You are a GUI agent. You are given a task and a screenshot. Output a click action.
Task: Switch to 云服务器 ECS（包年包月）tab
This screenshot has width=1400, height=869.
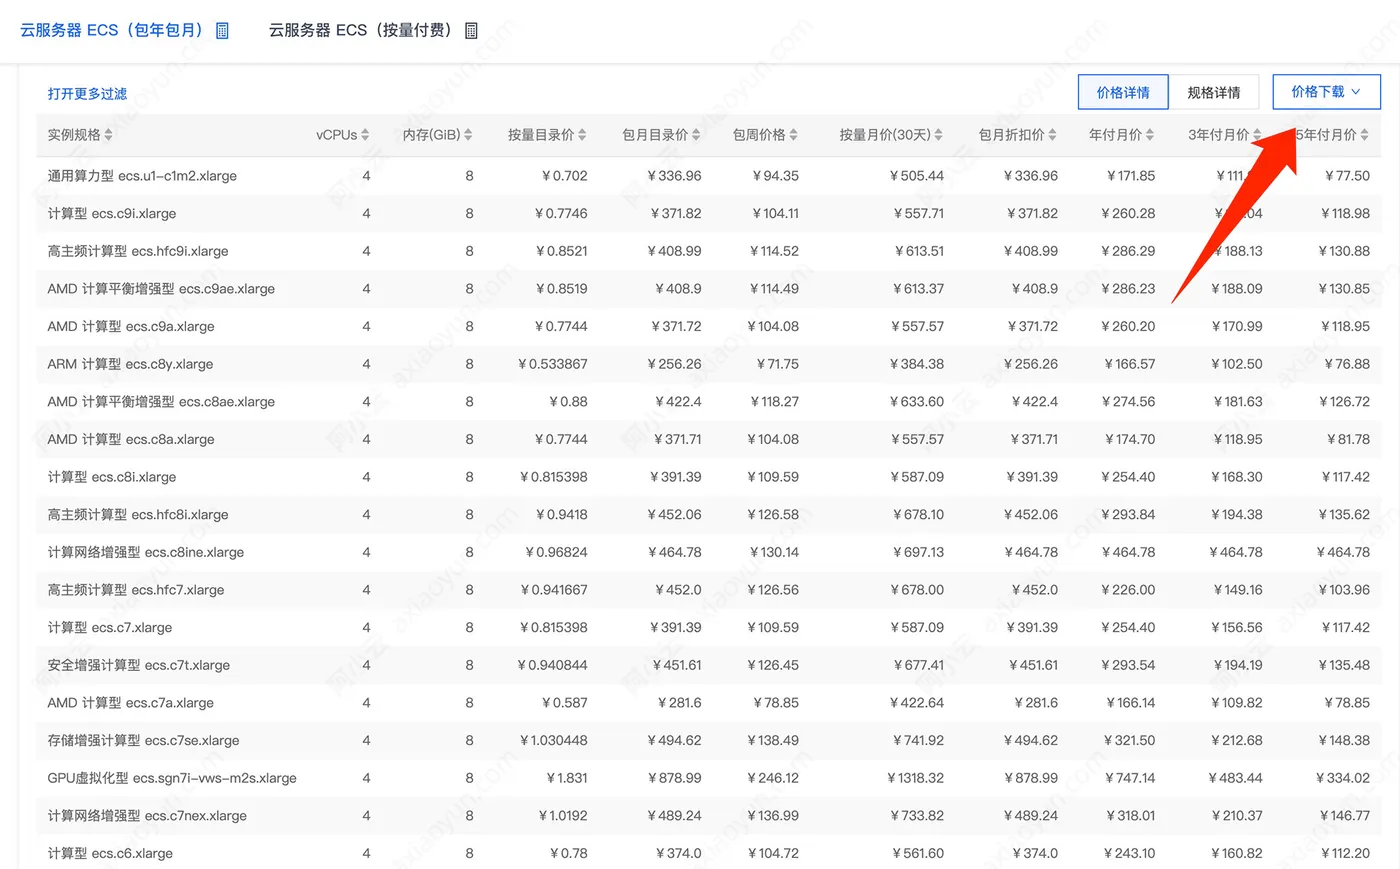pyautogui.click(x=111, y=31)
